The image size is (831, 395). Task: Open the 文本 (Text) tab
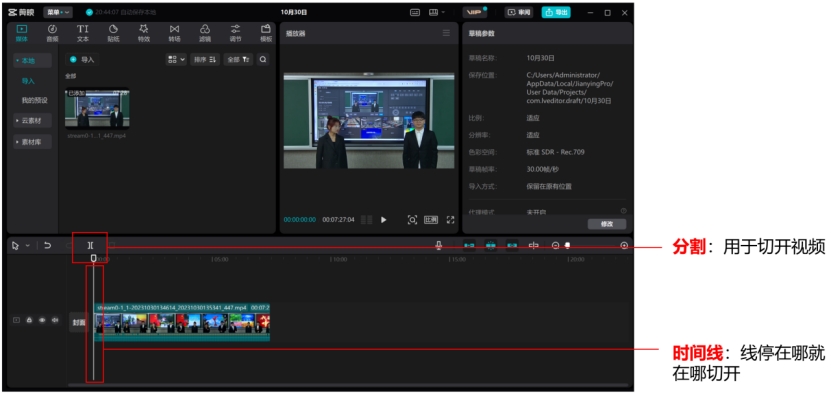83,33
